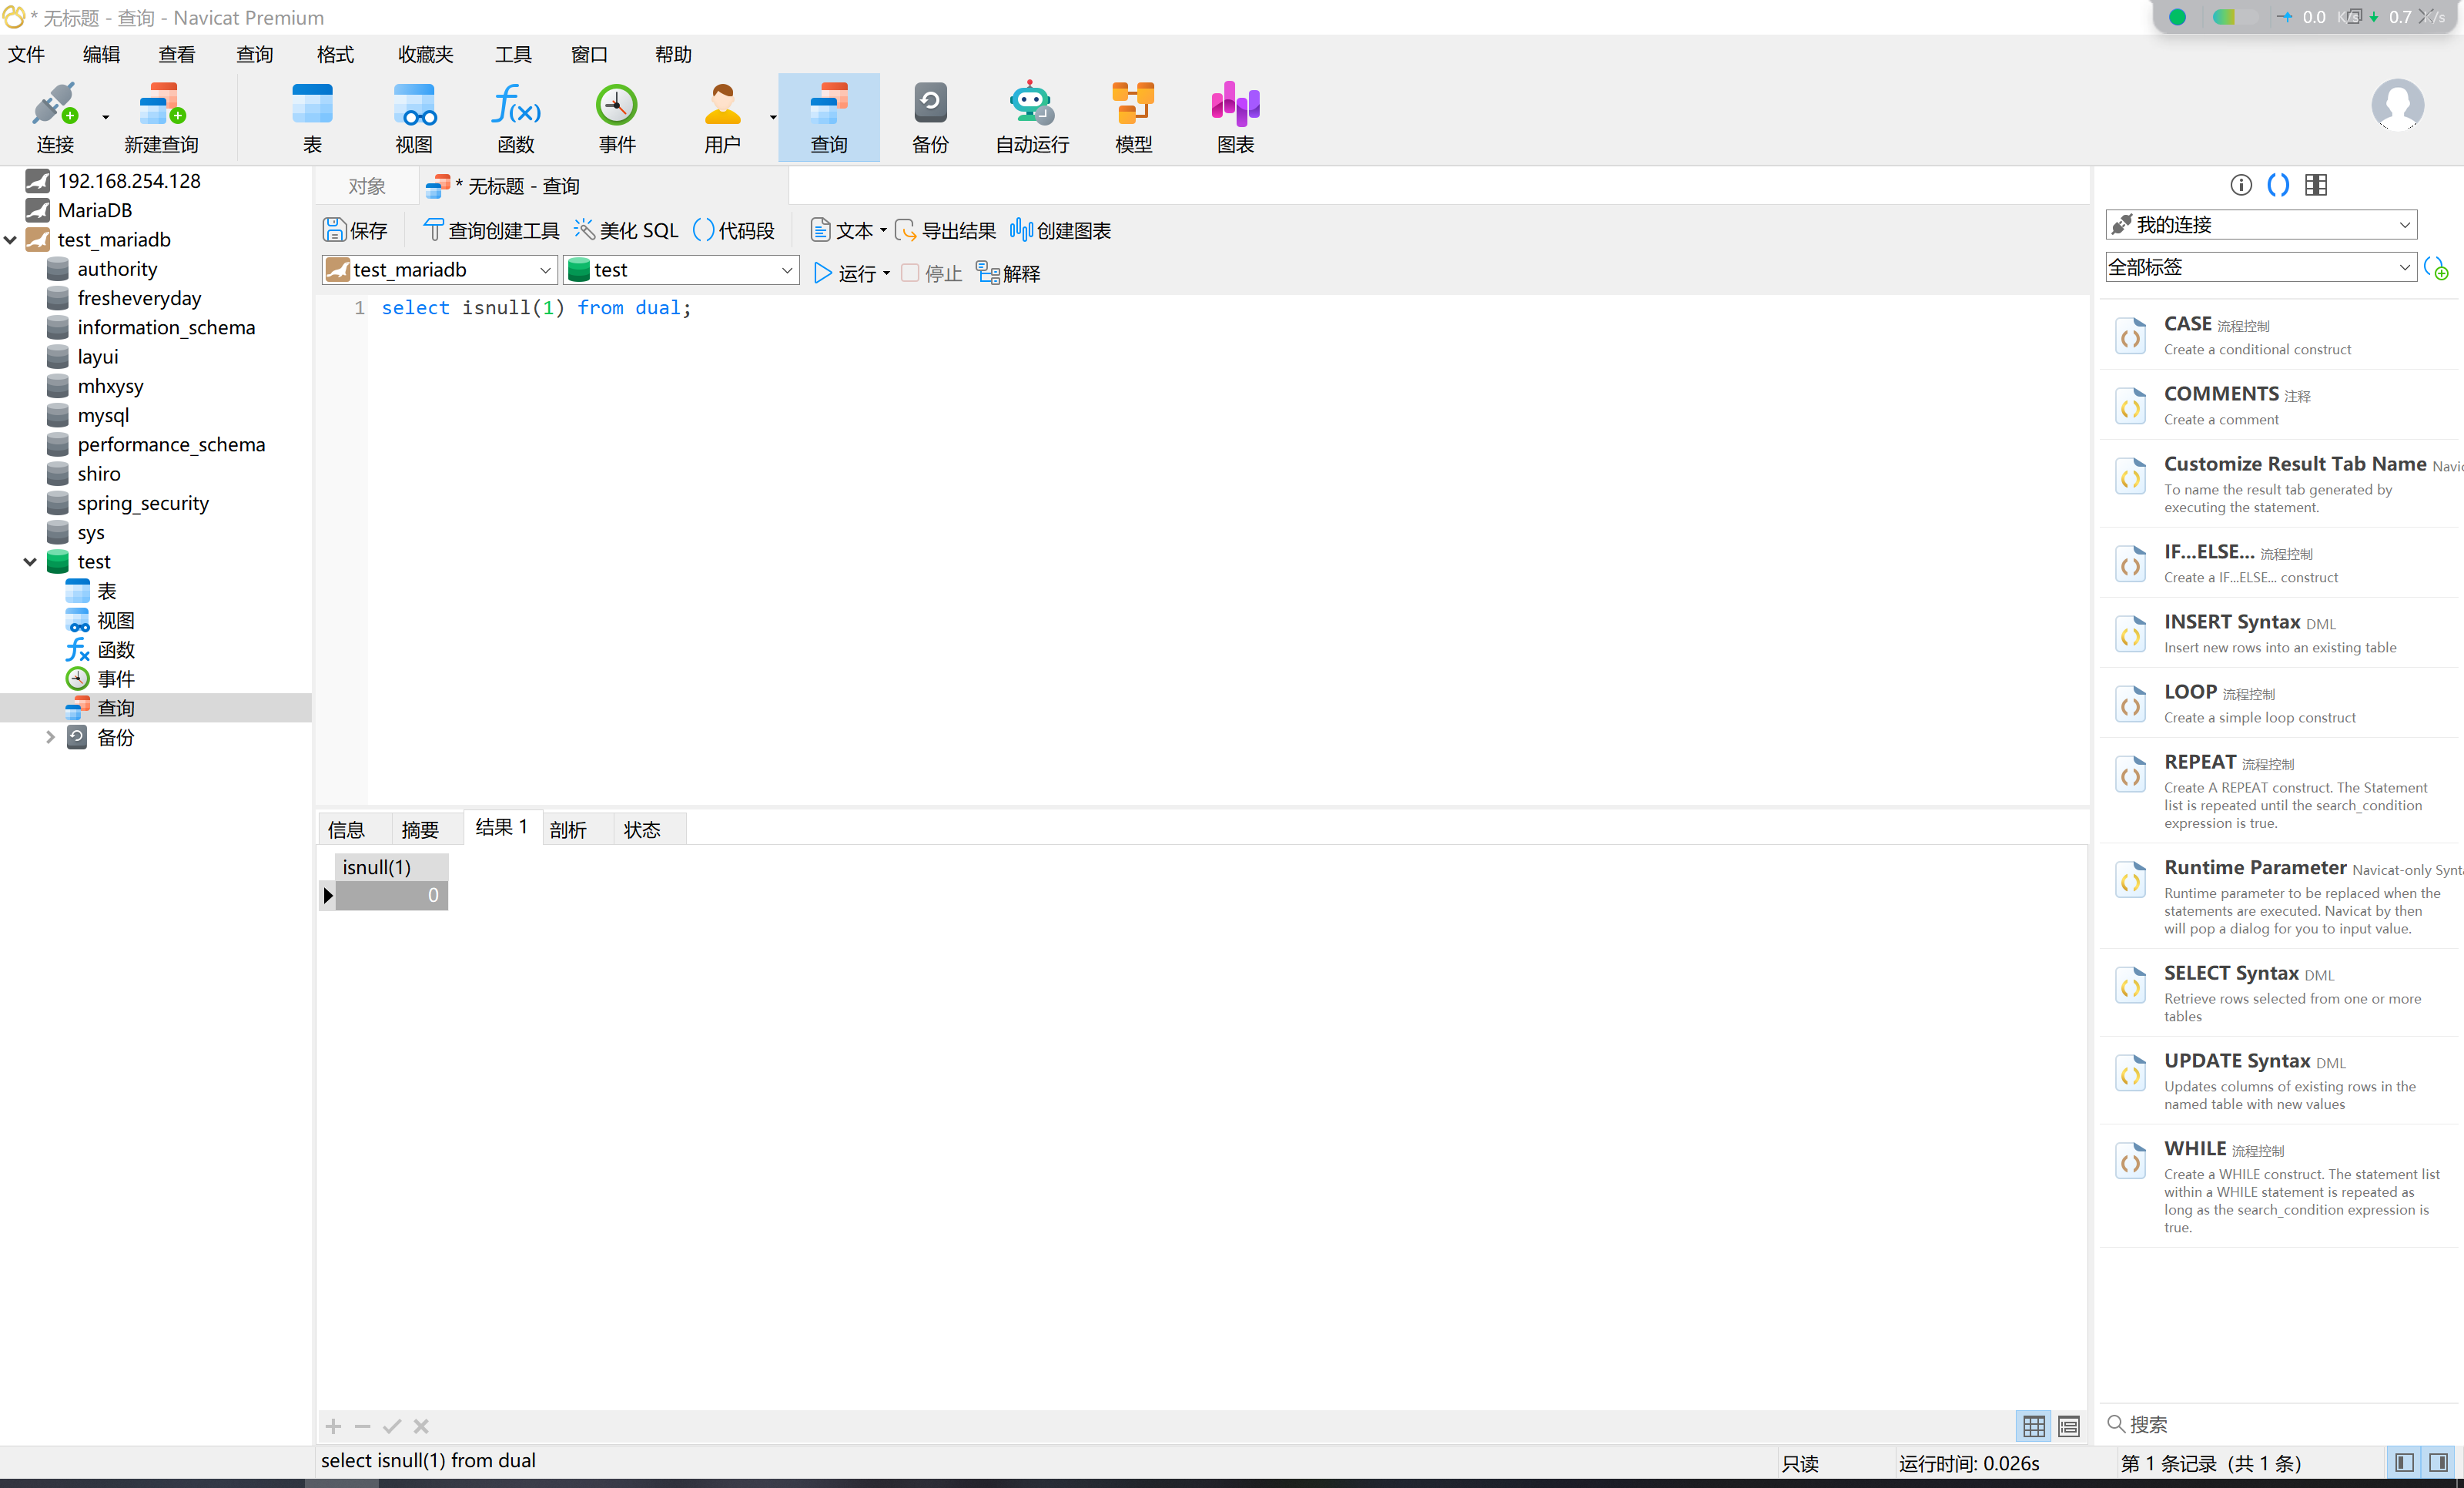Click Beautify SQL
2464x1488 pixels.
click(x=627, y=231)
